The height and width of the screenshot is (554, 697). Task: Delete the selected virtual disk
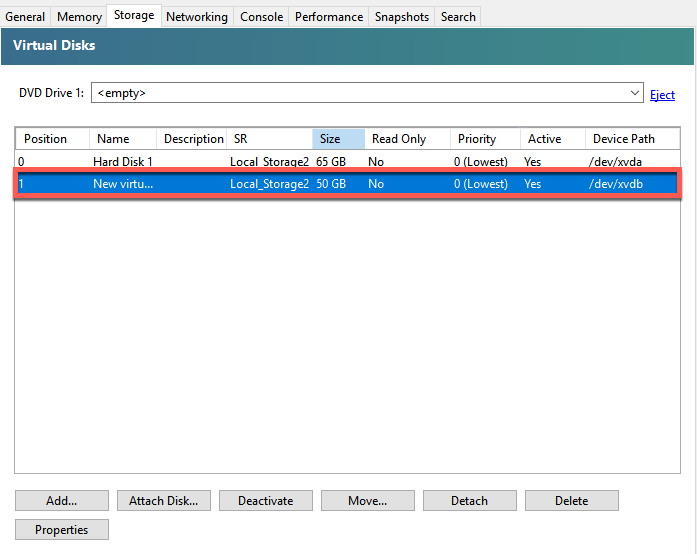point(572,501)
